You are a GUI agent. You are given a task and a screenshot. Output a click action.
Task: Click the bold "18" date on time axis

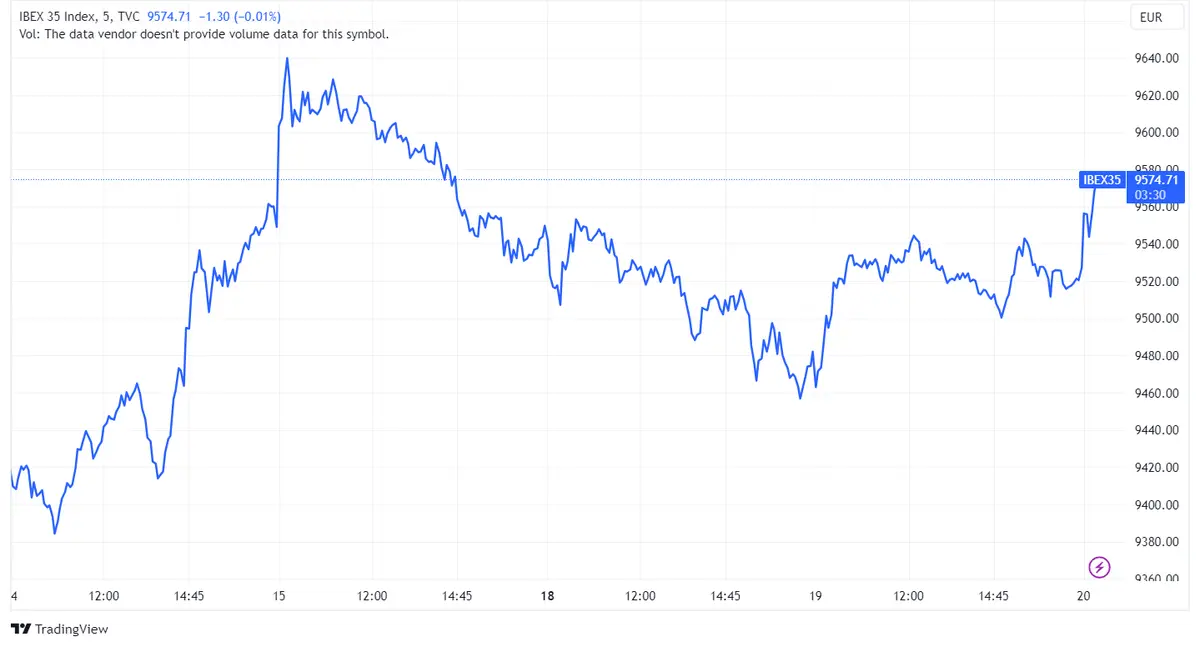pyautogui.click(x=547, y=596)
